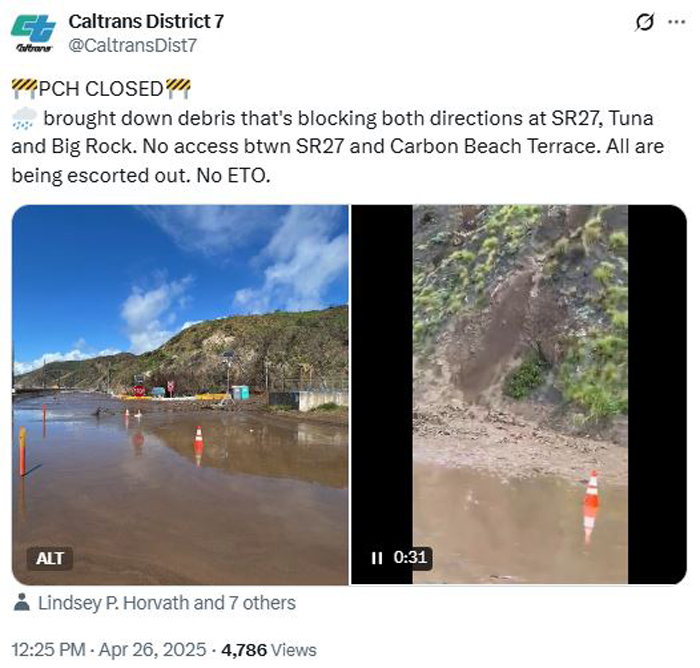Click the construction barrier emoji after CLOSED
This screenshot has width=700, height=668.
tap(178, 88)
